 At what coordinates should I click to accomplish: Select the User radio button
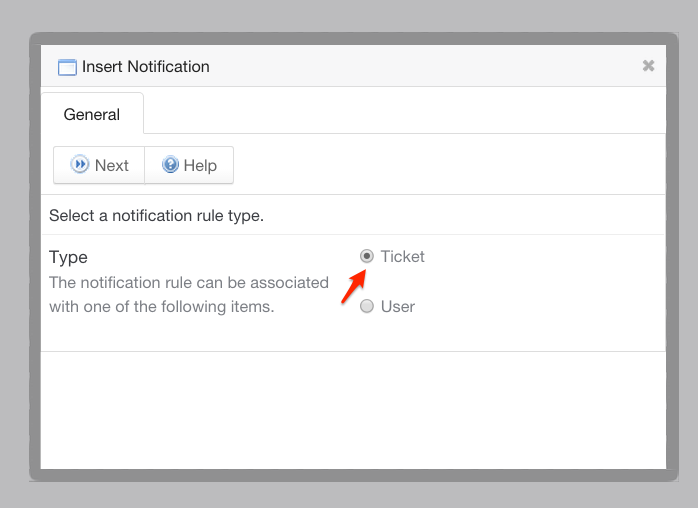367,306
